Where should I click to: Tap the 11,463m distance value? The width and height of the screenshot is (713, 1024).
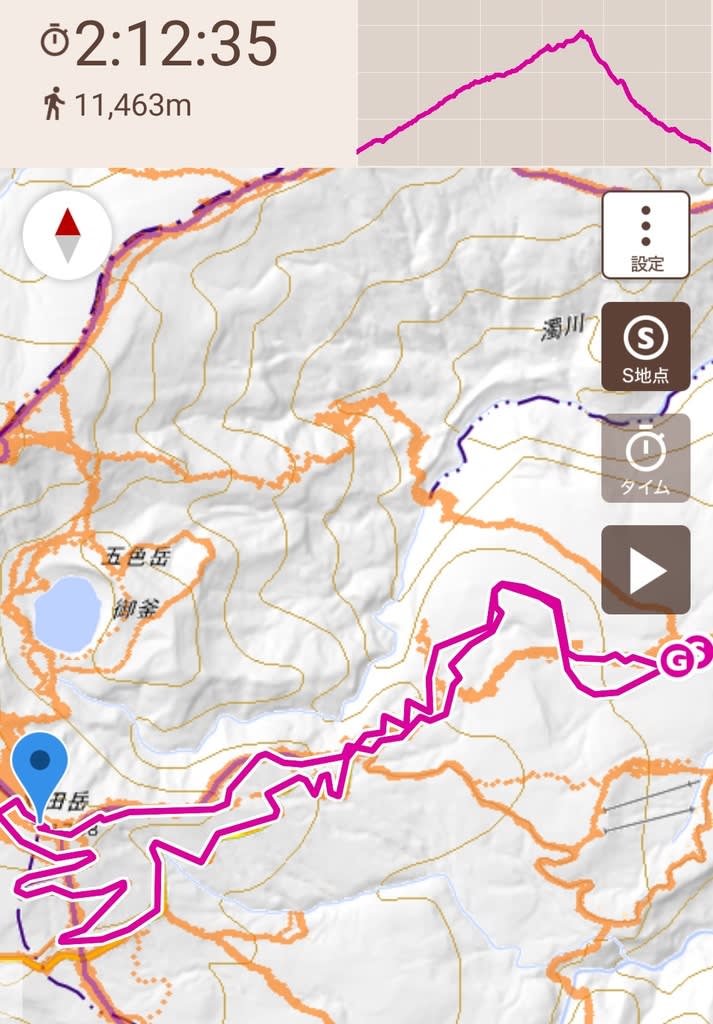point(133,105)
